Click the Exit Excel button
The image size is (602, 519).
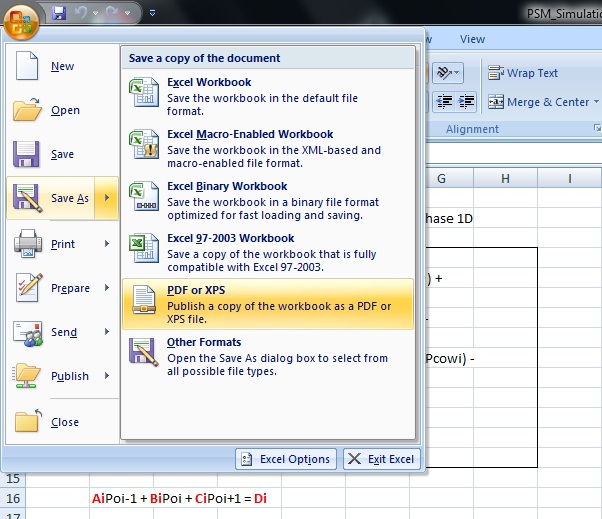pyautogui.click(x=382, y=459)
